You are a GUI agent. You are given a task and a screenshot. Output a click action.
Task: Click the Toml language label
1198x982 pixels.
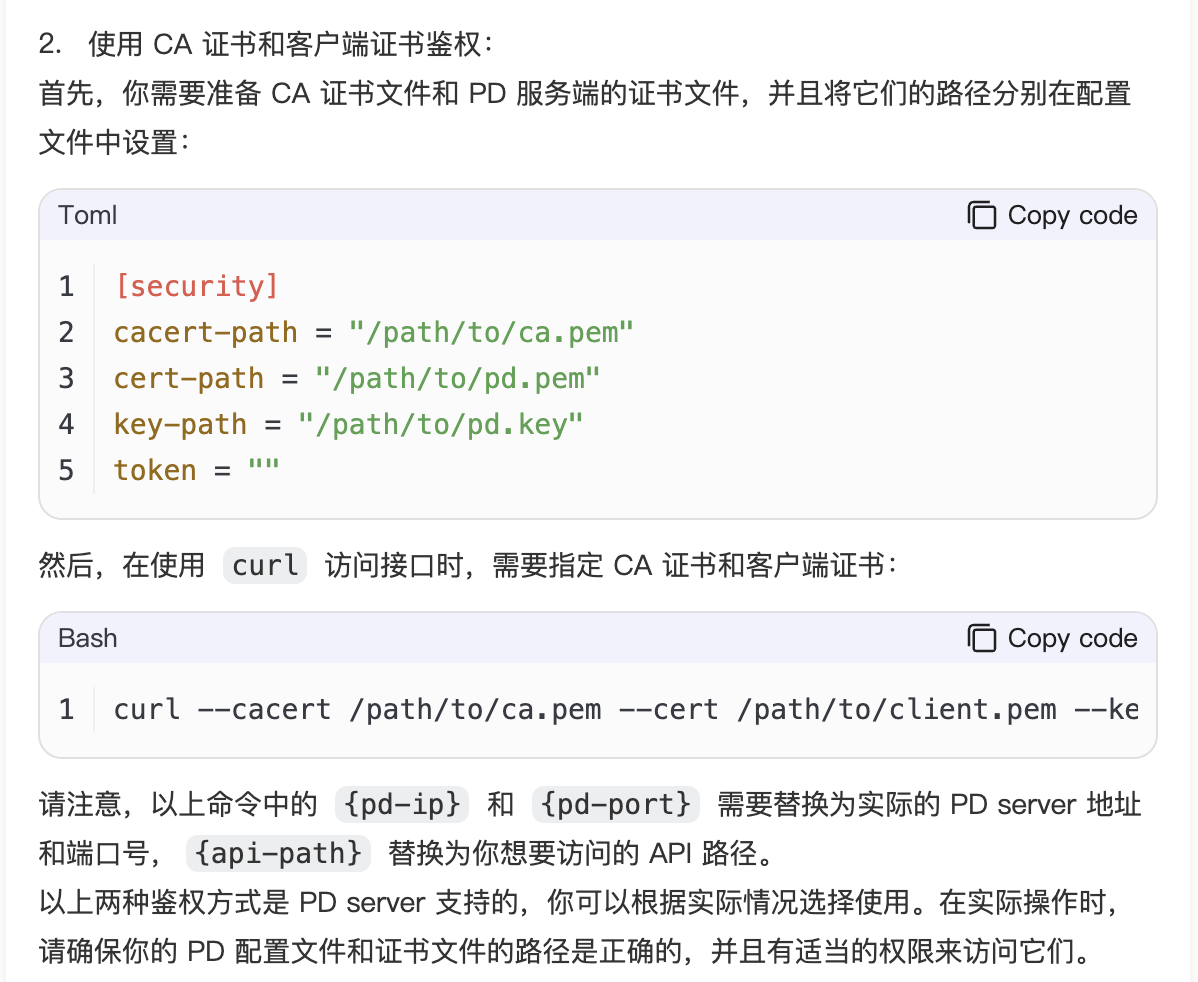tap(88, 215)
